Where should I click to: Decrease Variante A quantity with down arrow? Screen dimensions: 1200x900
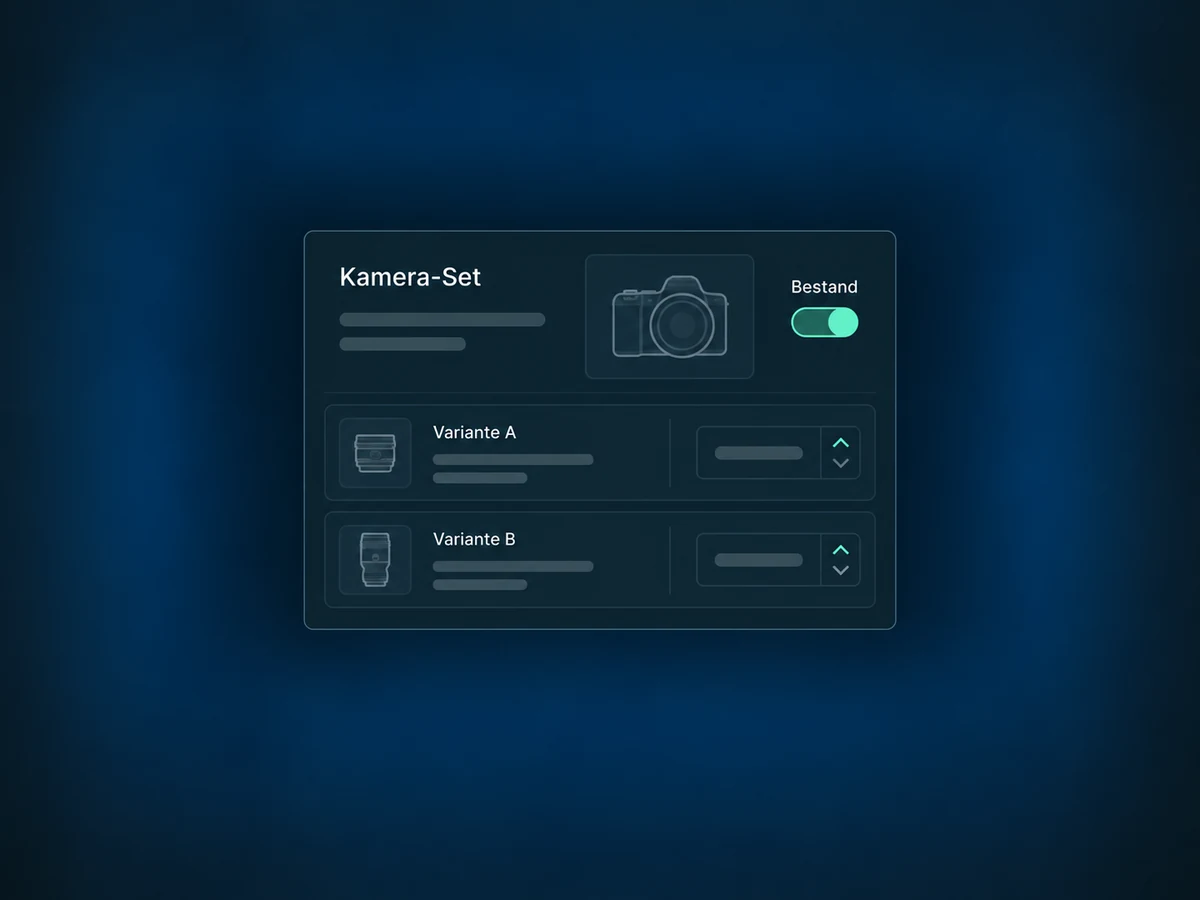click(x=841, y=463)
